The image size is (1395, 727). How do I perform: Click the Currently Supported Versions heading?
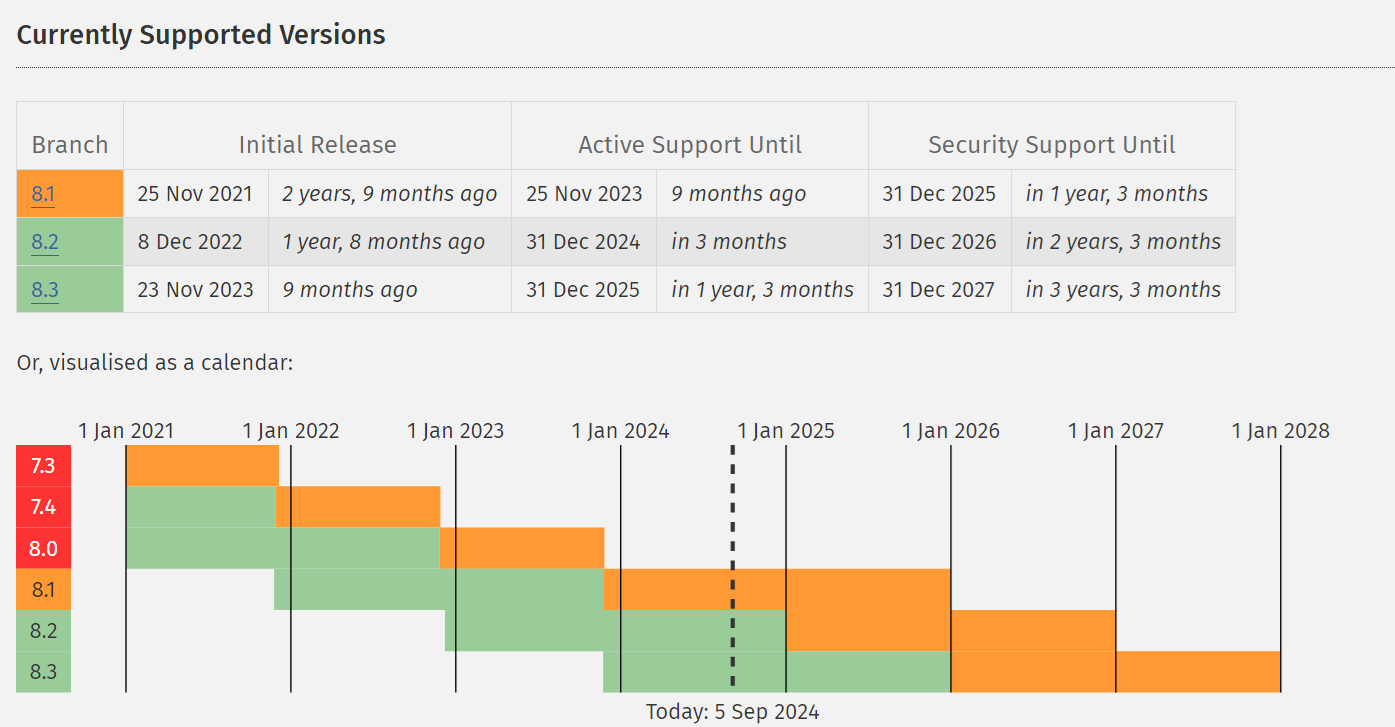click(201, 35)
